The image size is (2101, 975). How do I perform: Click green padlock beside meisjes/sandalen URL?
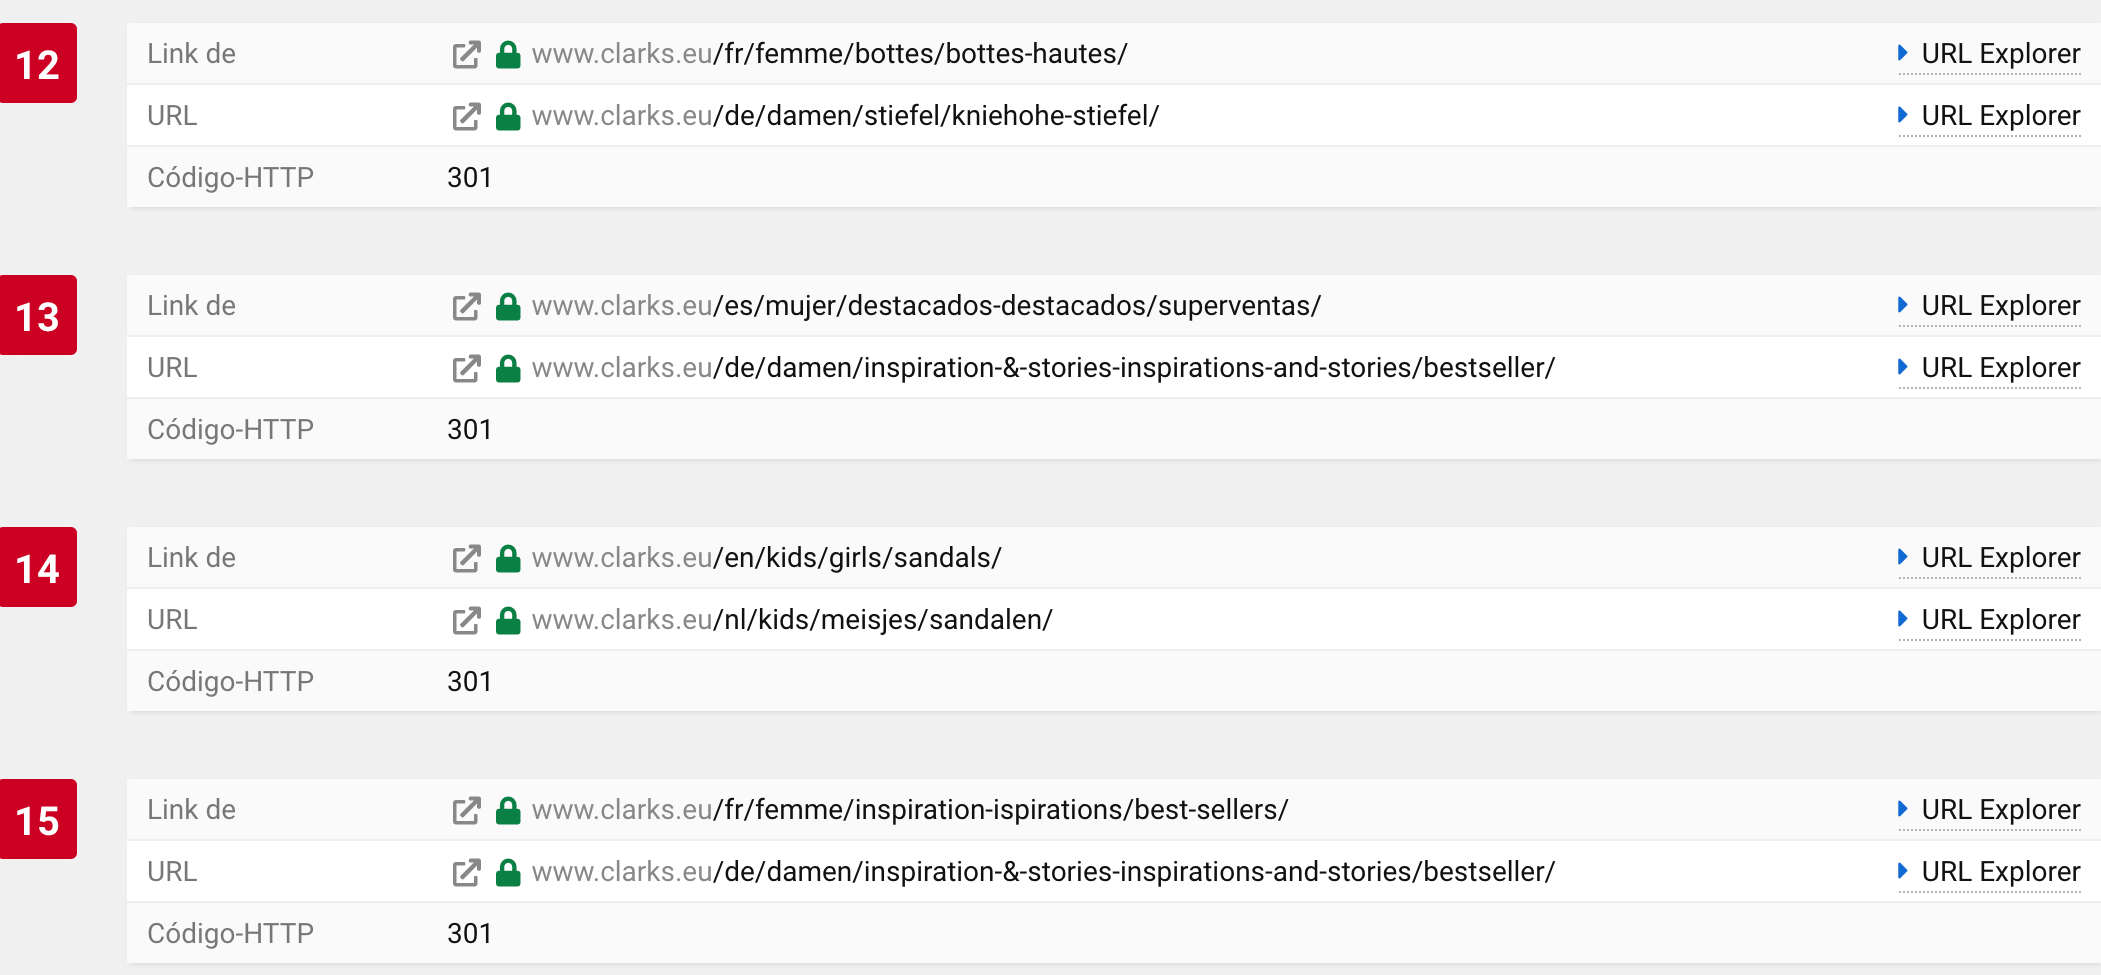[x=508, y=620]
